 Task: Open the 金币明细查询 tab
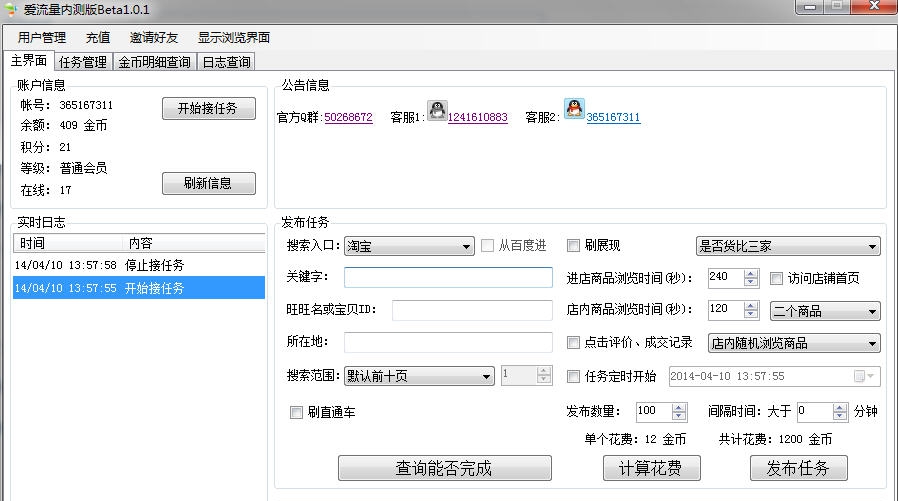(155, 62)
